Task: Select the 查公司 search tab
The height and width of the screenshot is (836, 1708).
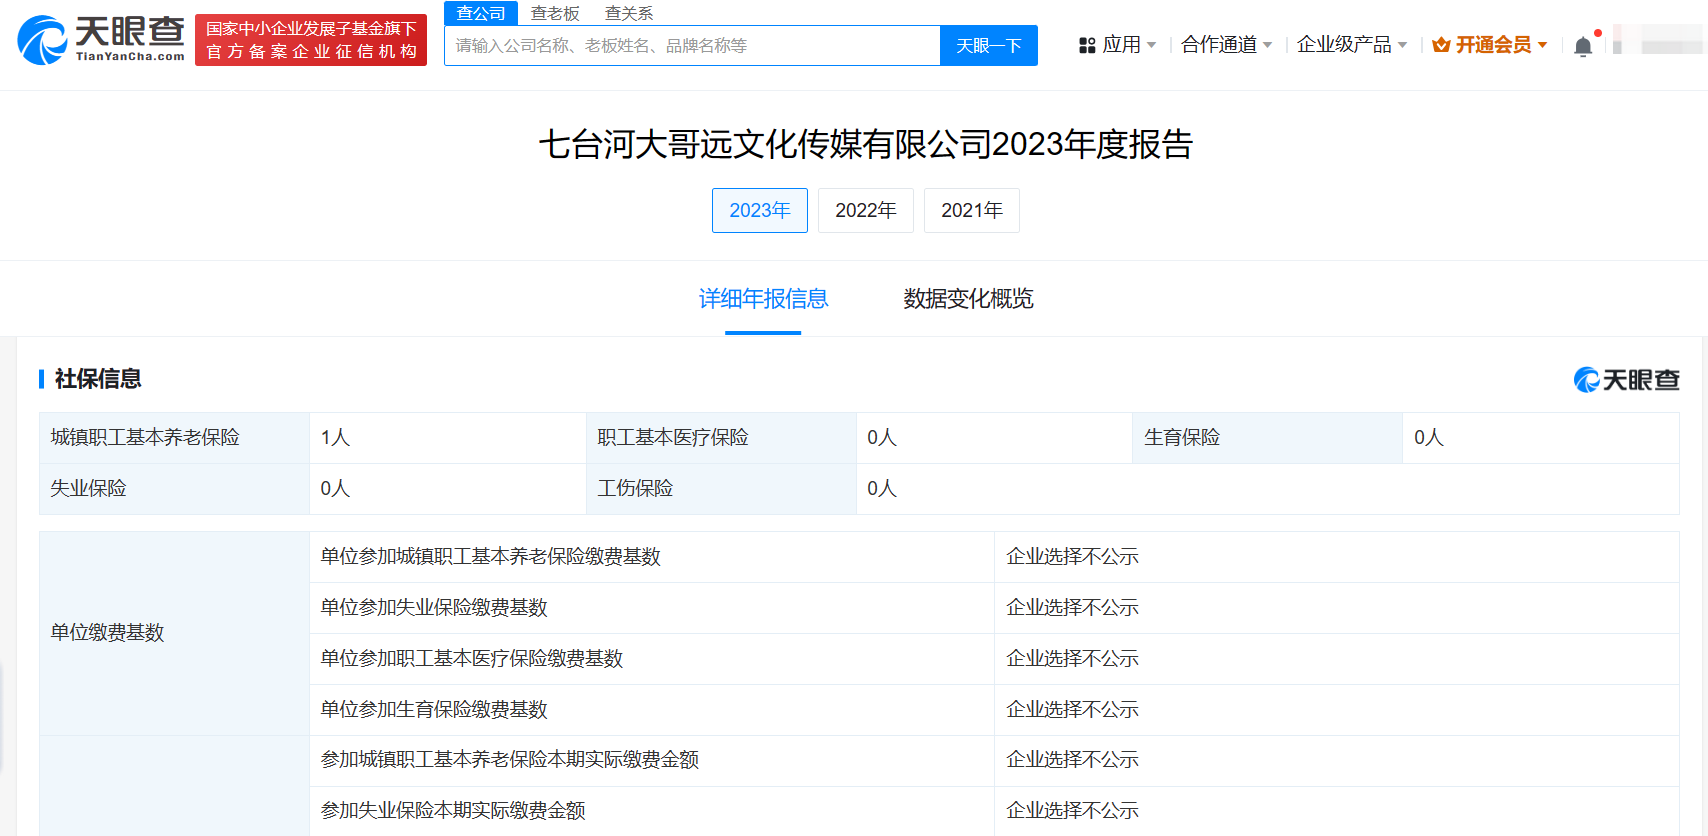Action: [481, 13]
